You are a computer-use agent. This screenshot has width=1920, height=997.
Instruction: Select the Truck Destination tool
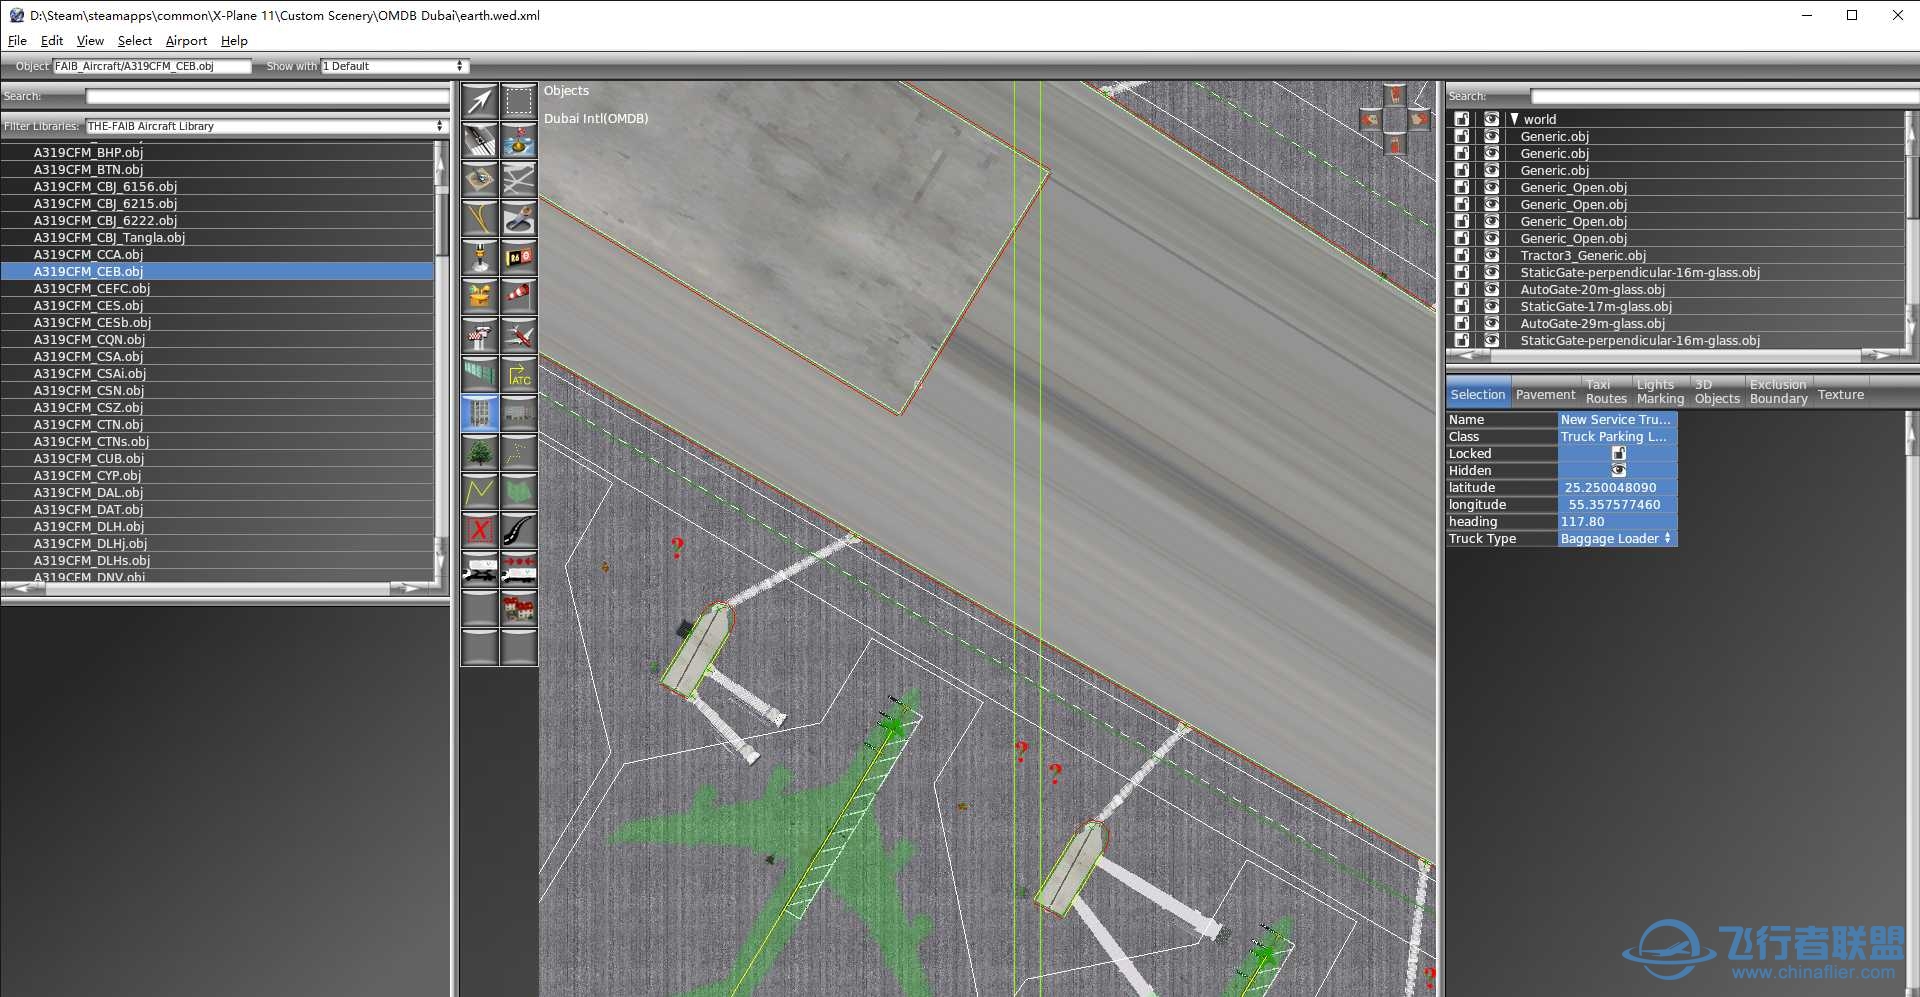coord(519,569)
